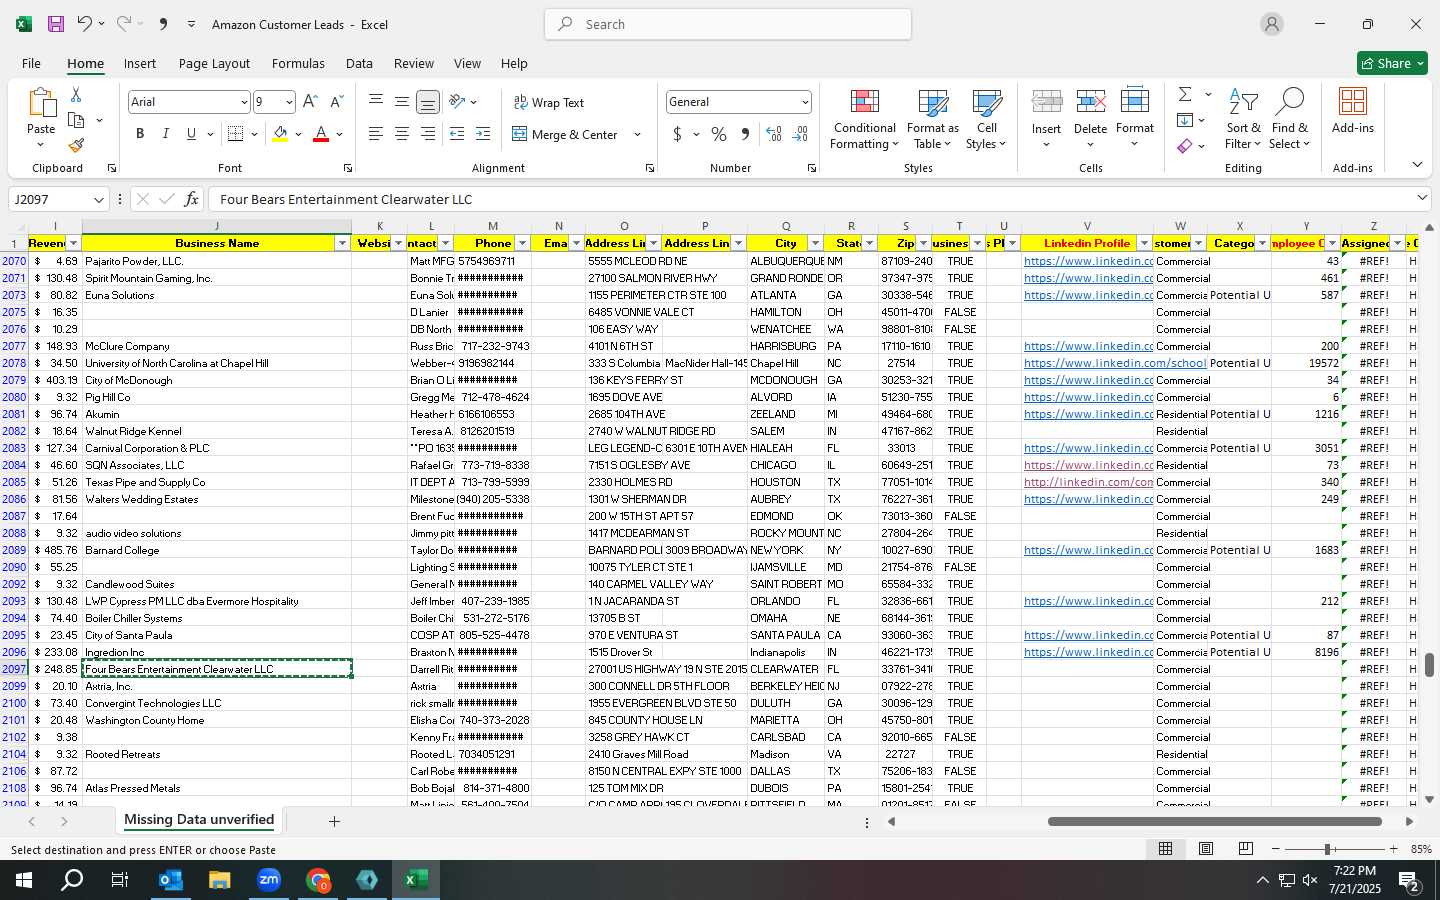Open the Add-ins pane

click(1353, 112)
